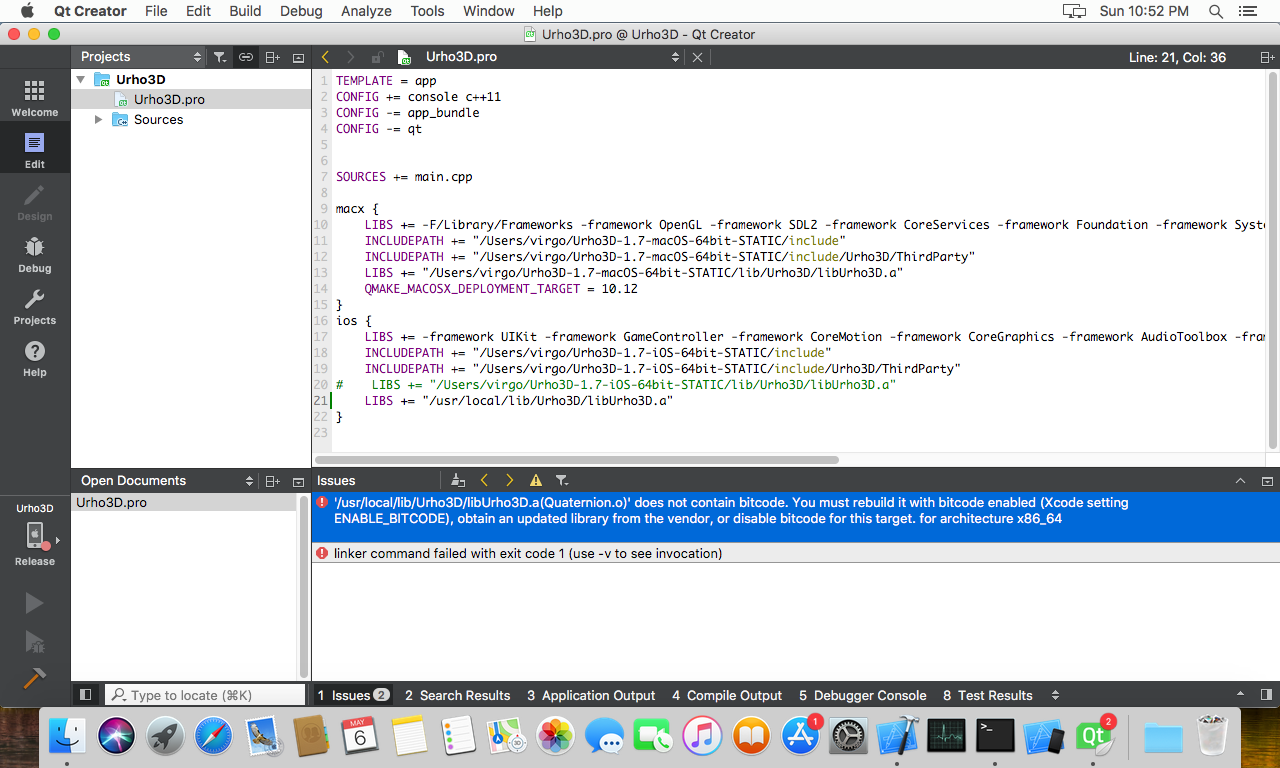Open the progress details toggle arrow

(x=1241, y=695)
